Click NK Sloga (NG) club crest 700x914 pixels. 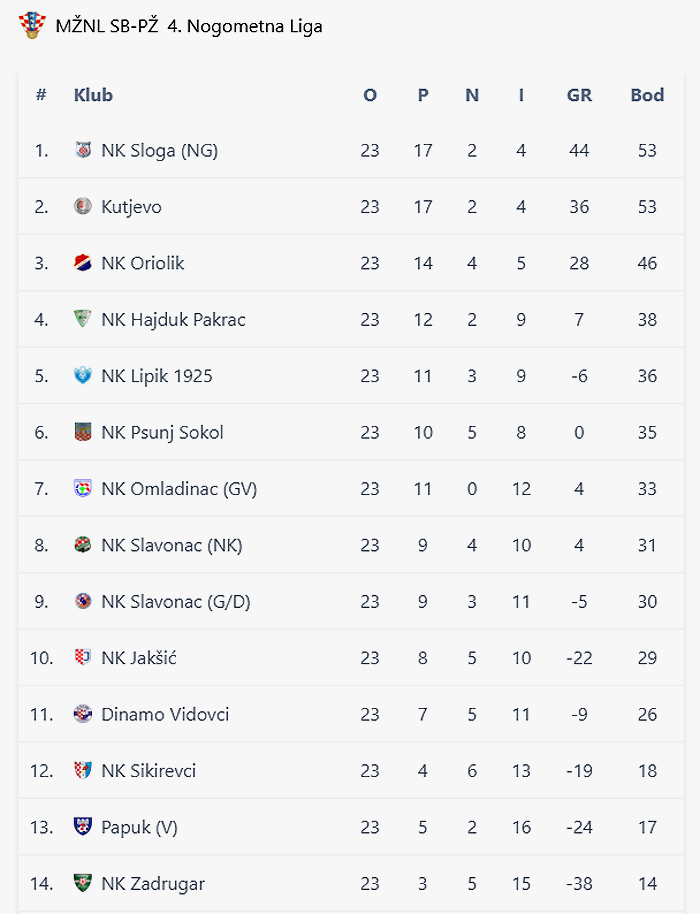coord(83,150)
